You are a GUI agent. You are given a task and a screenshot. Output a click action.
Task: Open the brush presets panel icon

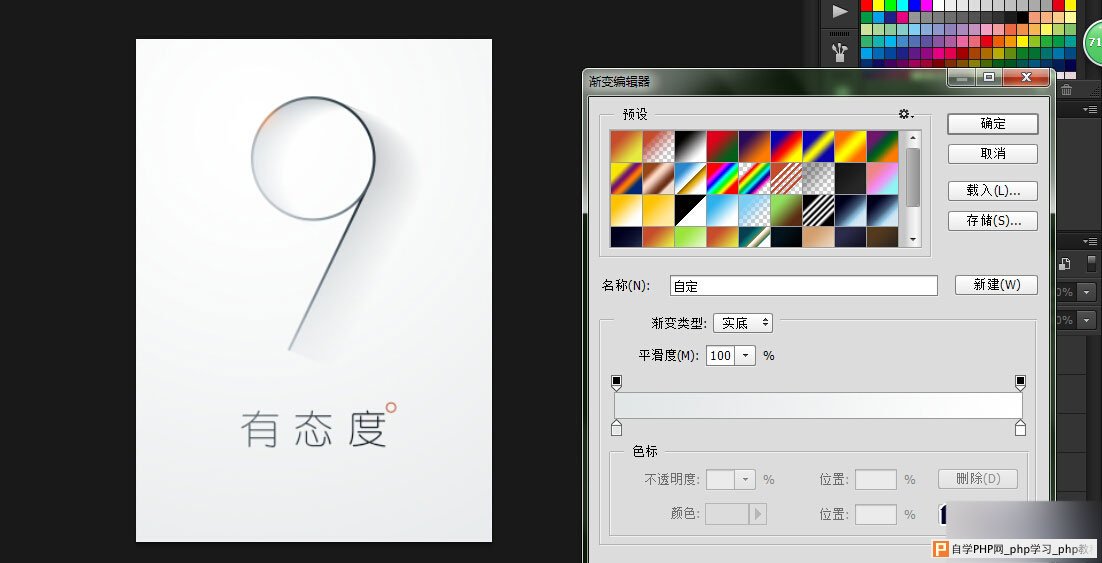coord(839,52)
